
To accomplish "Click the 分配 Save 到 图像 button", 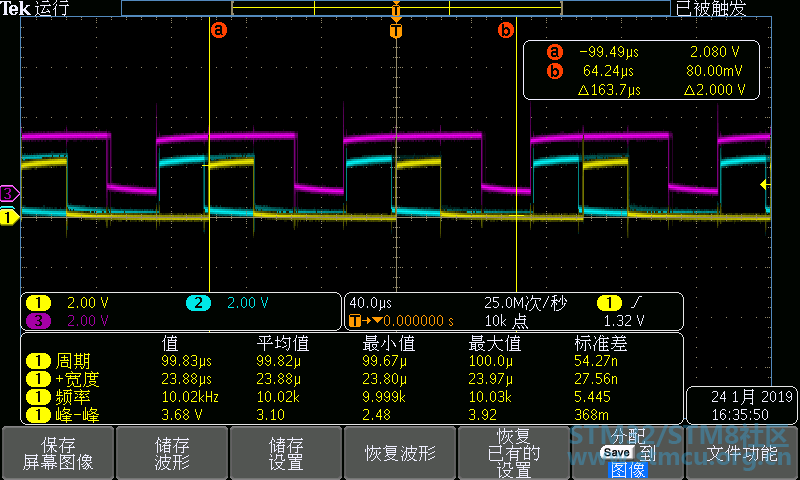I will pos(628,453).
